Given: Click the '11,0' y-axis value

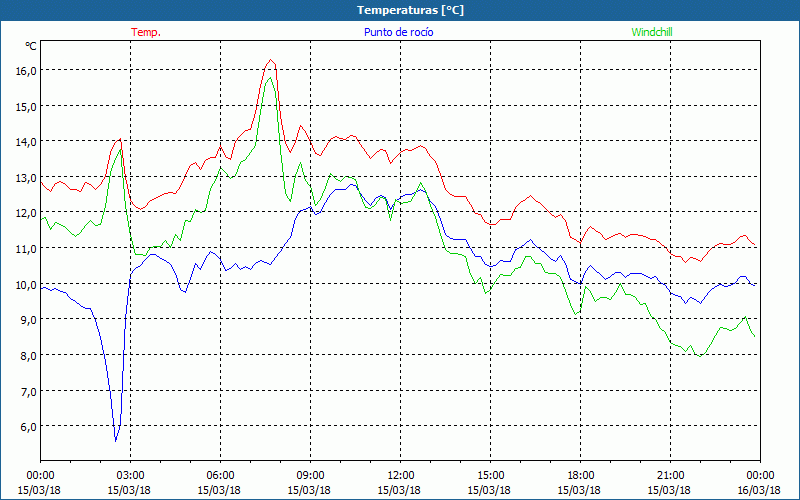Looking at the screenshot, I should coord(26,248).
